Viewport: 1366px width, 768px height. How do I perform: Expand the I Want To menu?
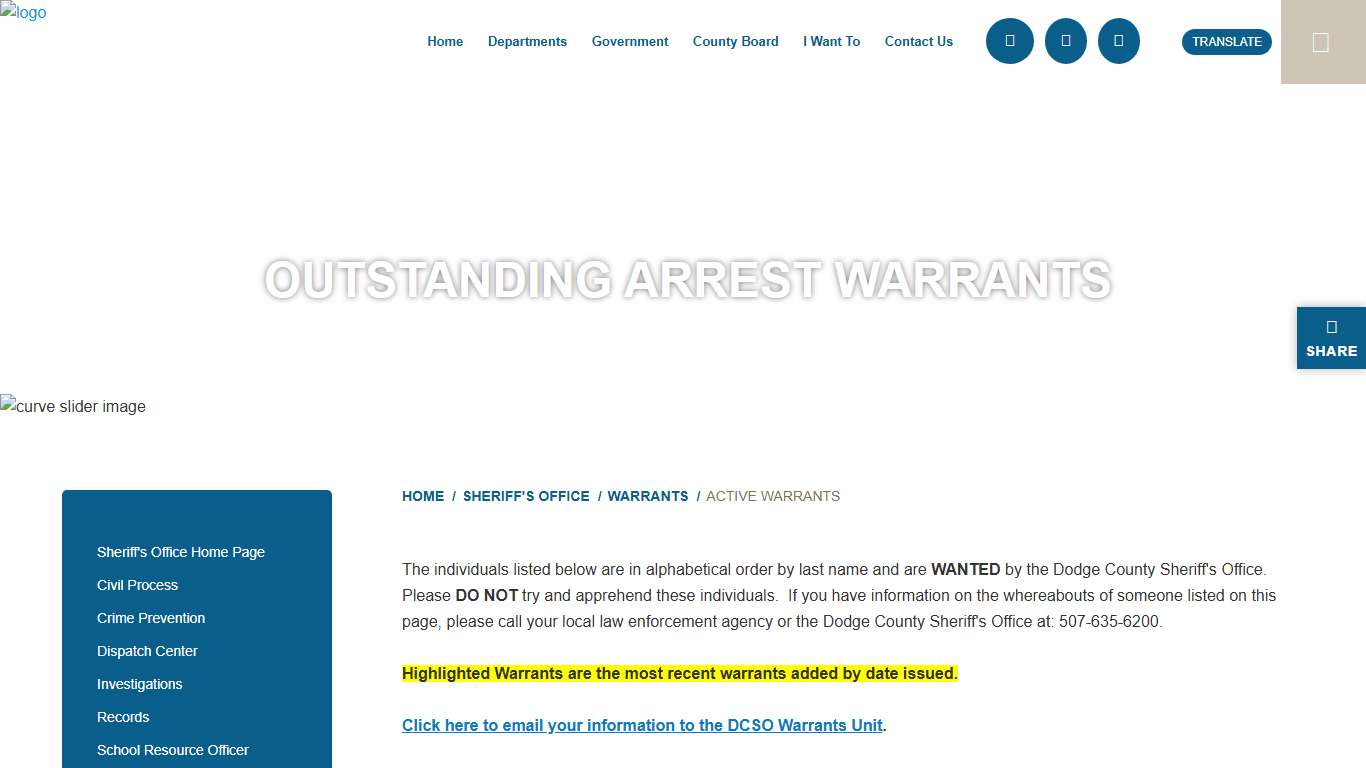831,41
